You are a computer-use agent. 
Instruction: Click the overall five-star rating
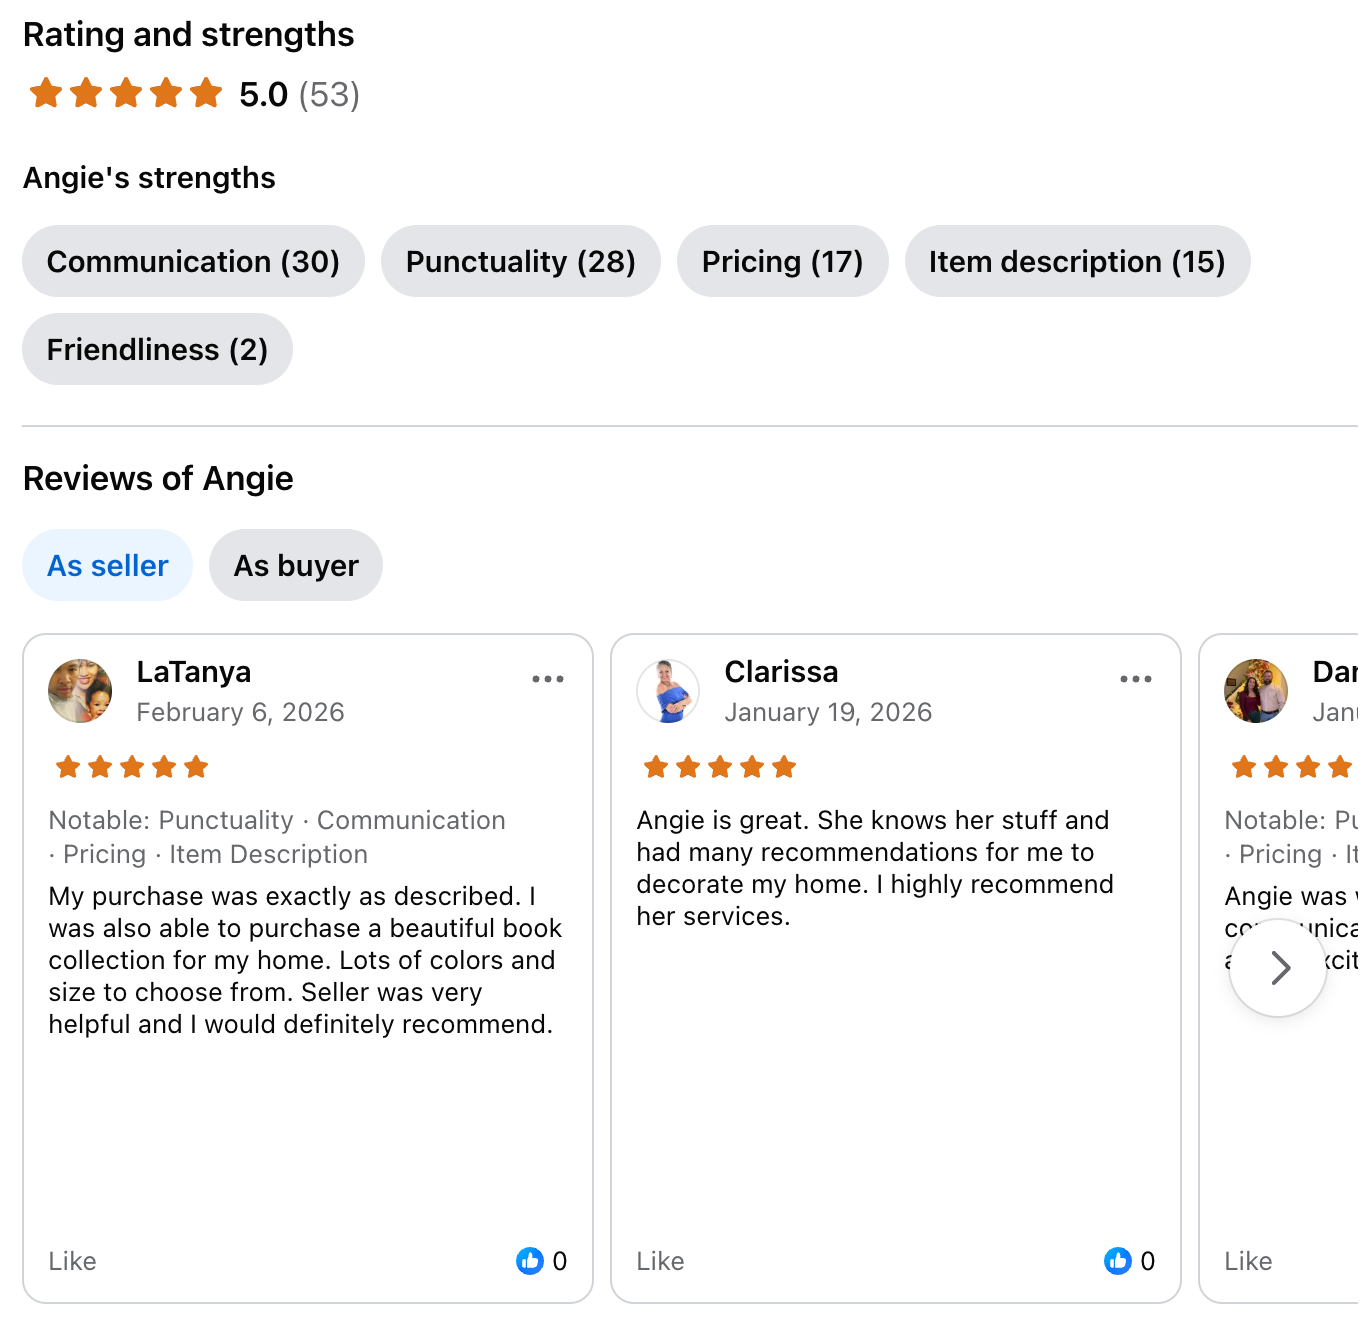click(x=126, y=94)
